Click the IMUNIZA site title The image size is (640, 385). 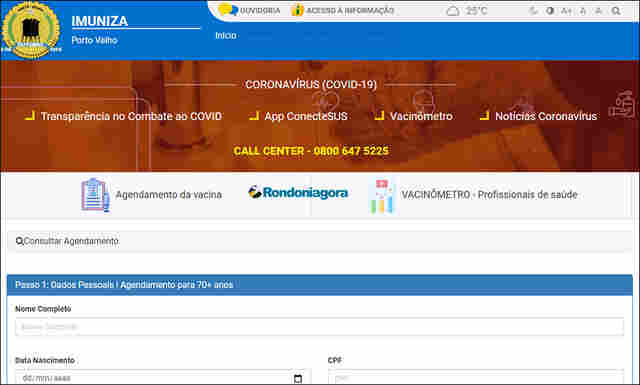coord(100,21)
